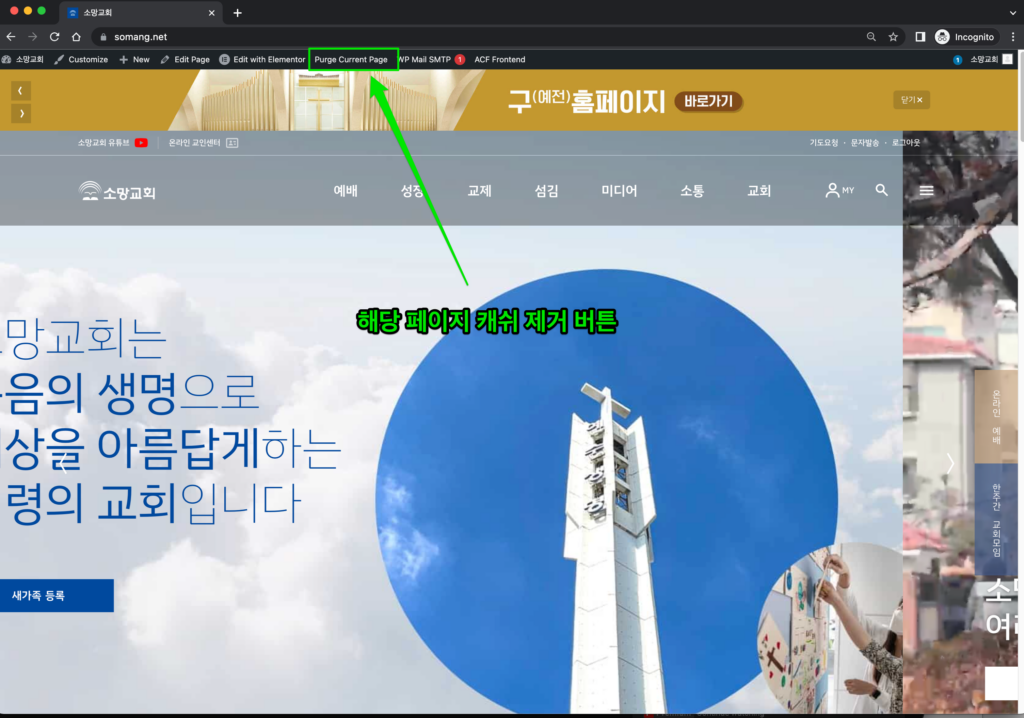The image size is (1024, 718).
Task: Open a new browser tab with plus
Action: pyautogui.click(x=238, y=13)
